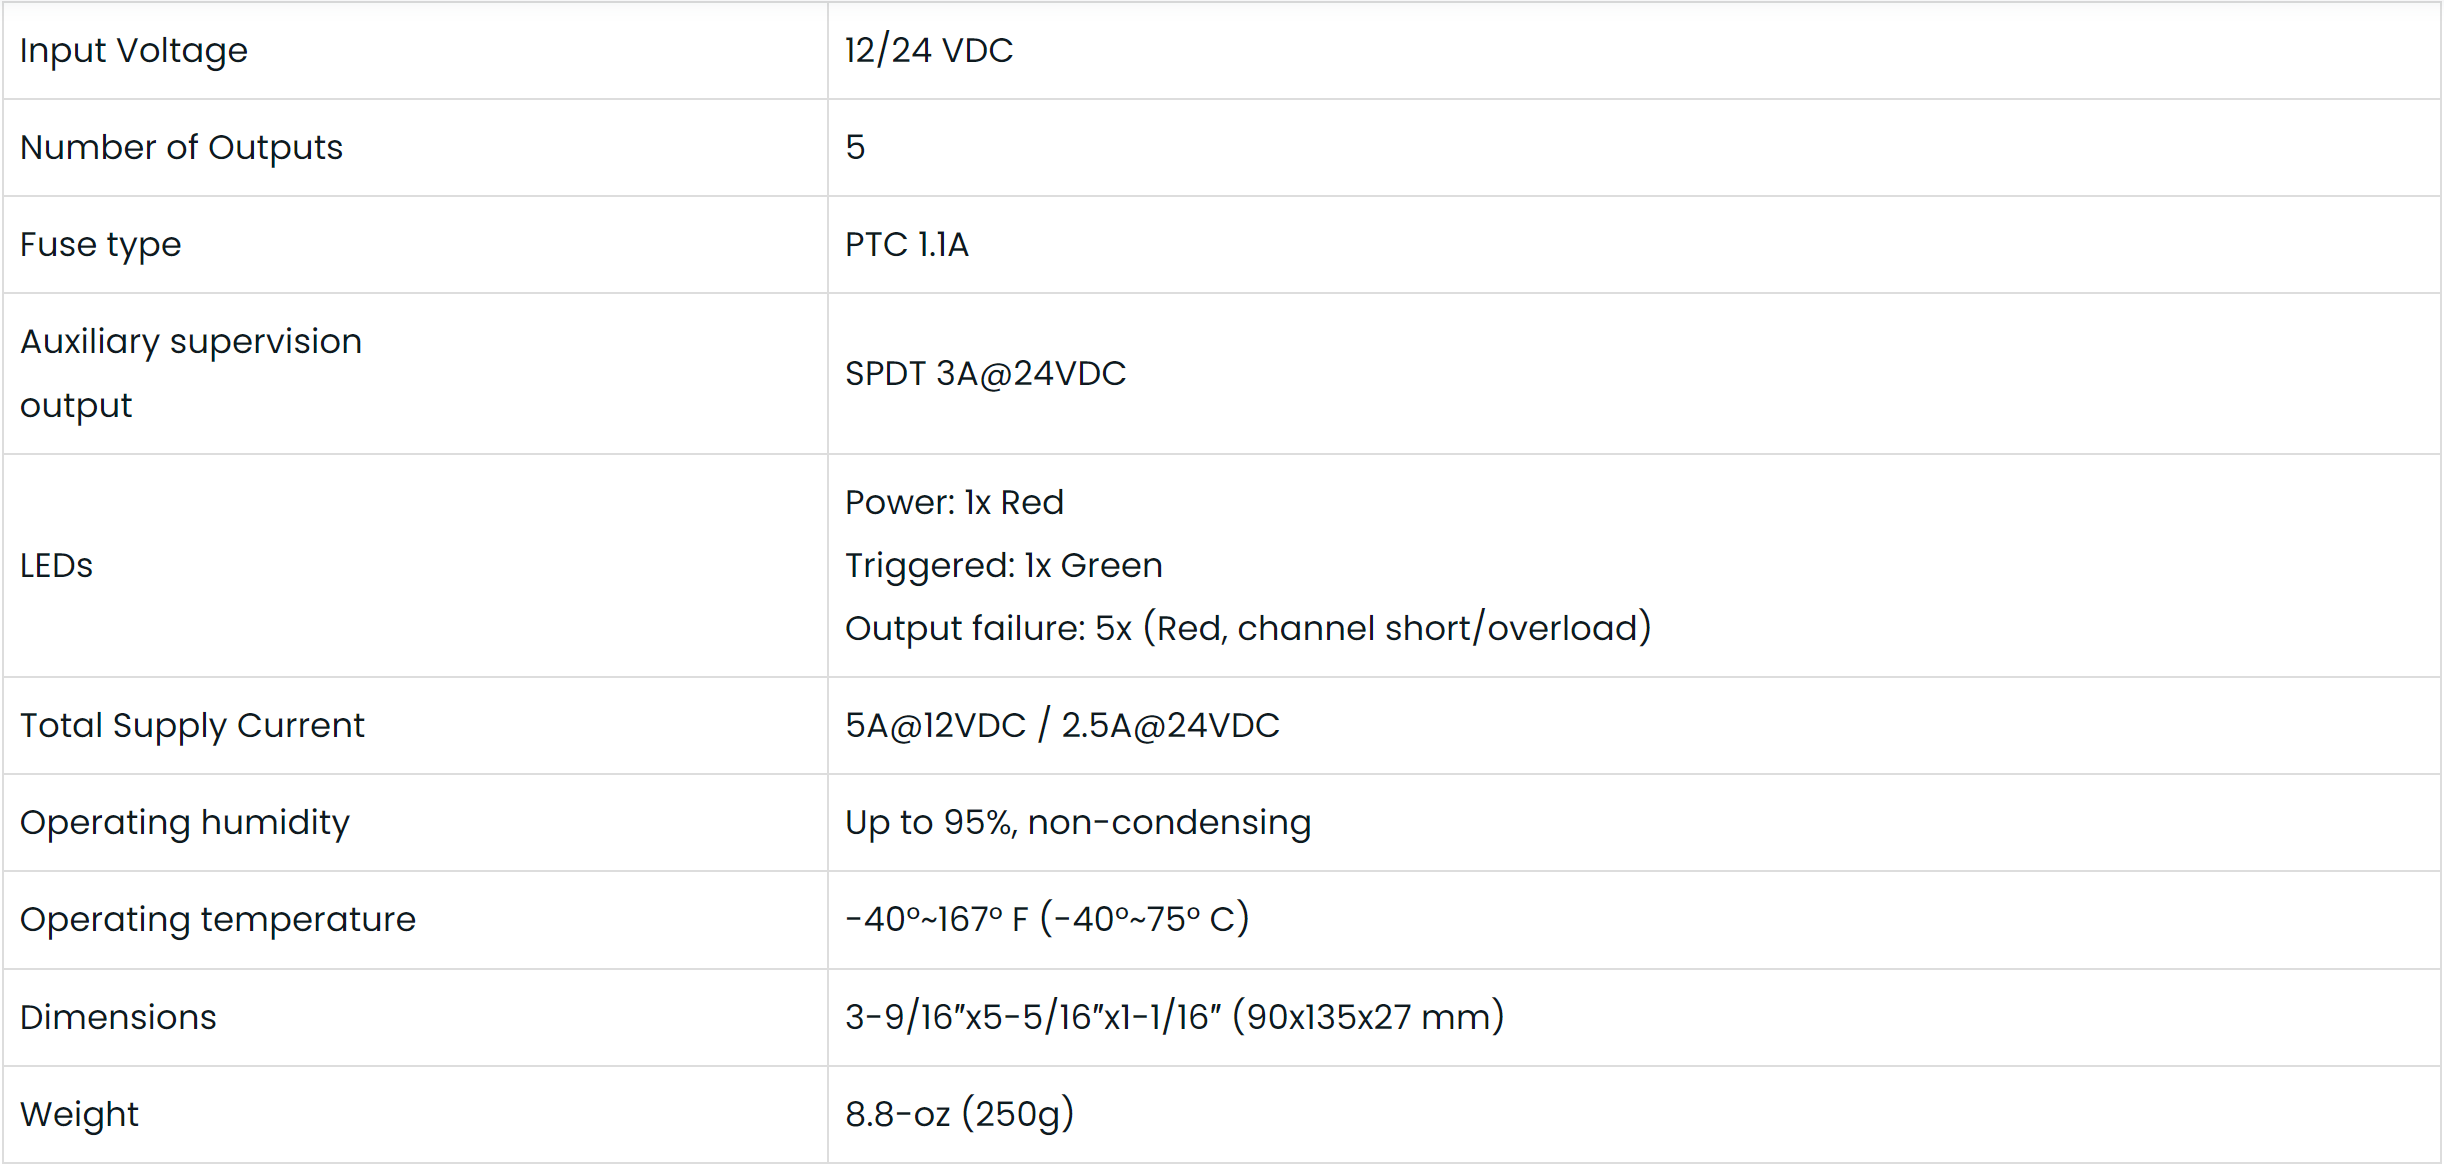Click the "LEDs" row label

click(x=56, y=565)
